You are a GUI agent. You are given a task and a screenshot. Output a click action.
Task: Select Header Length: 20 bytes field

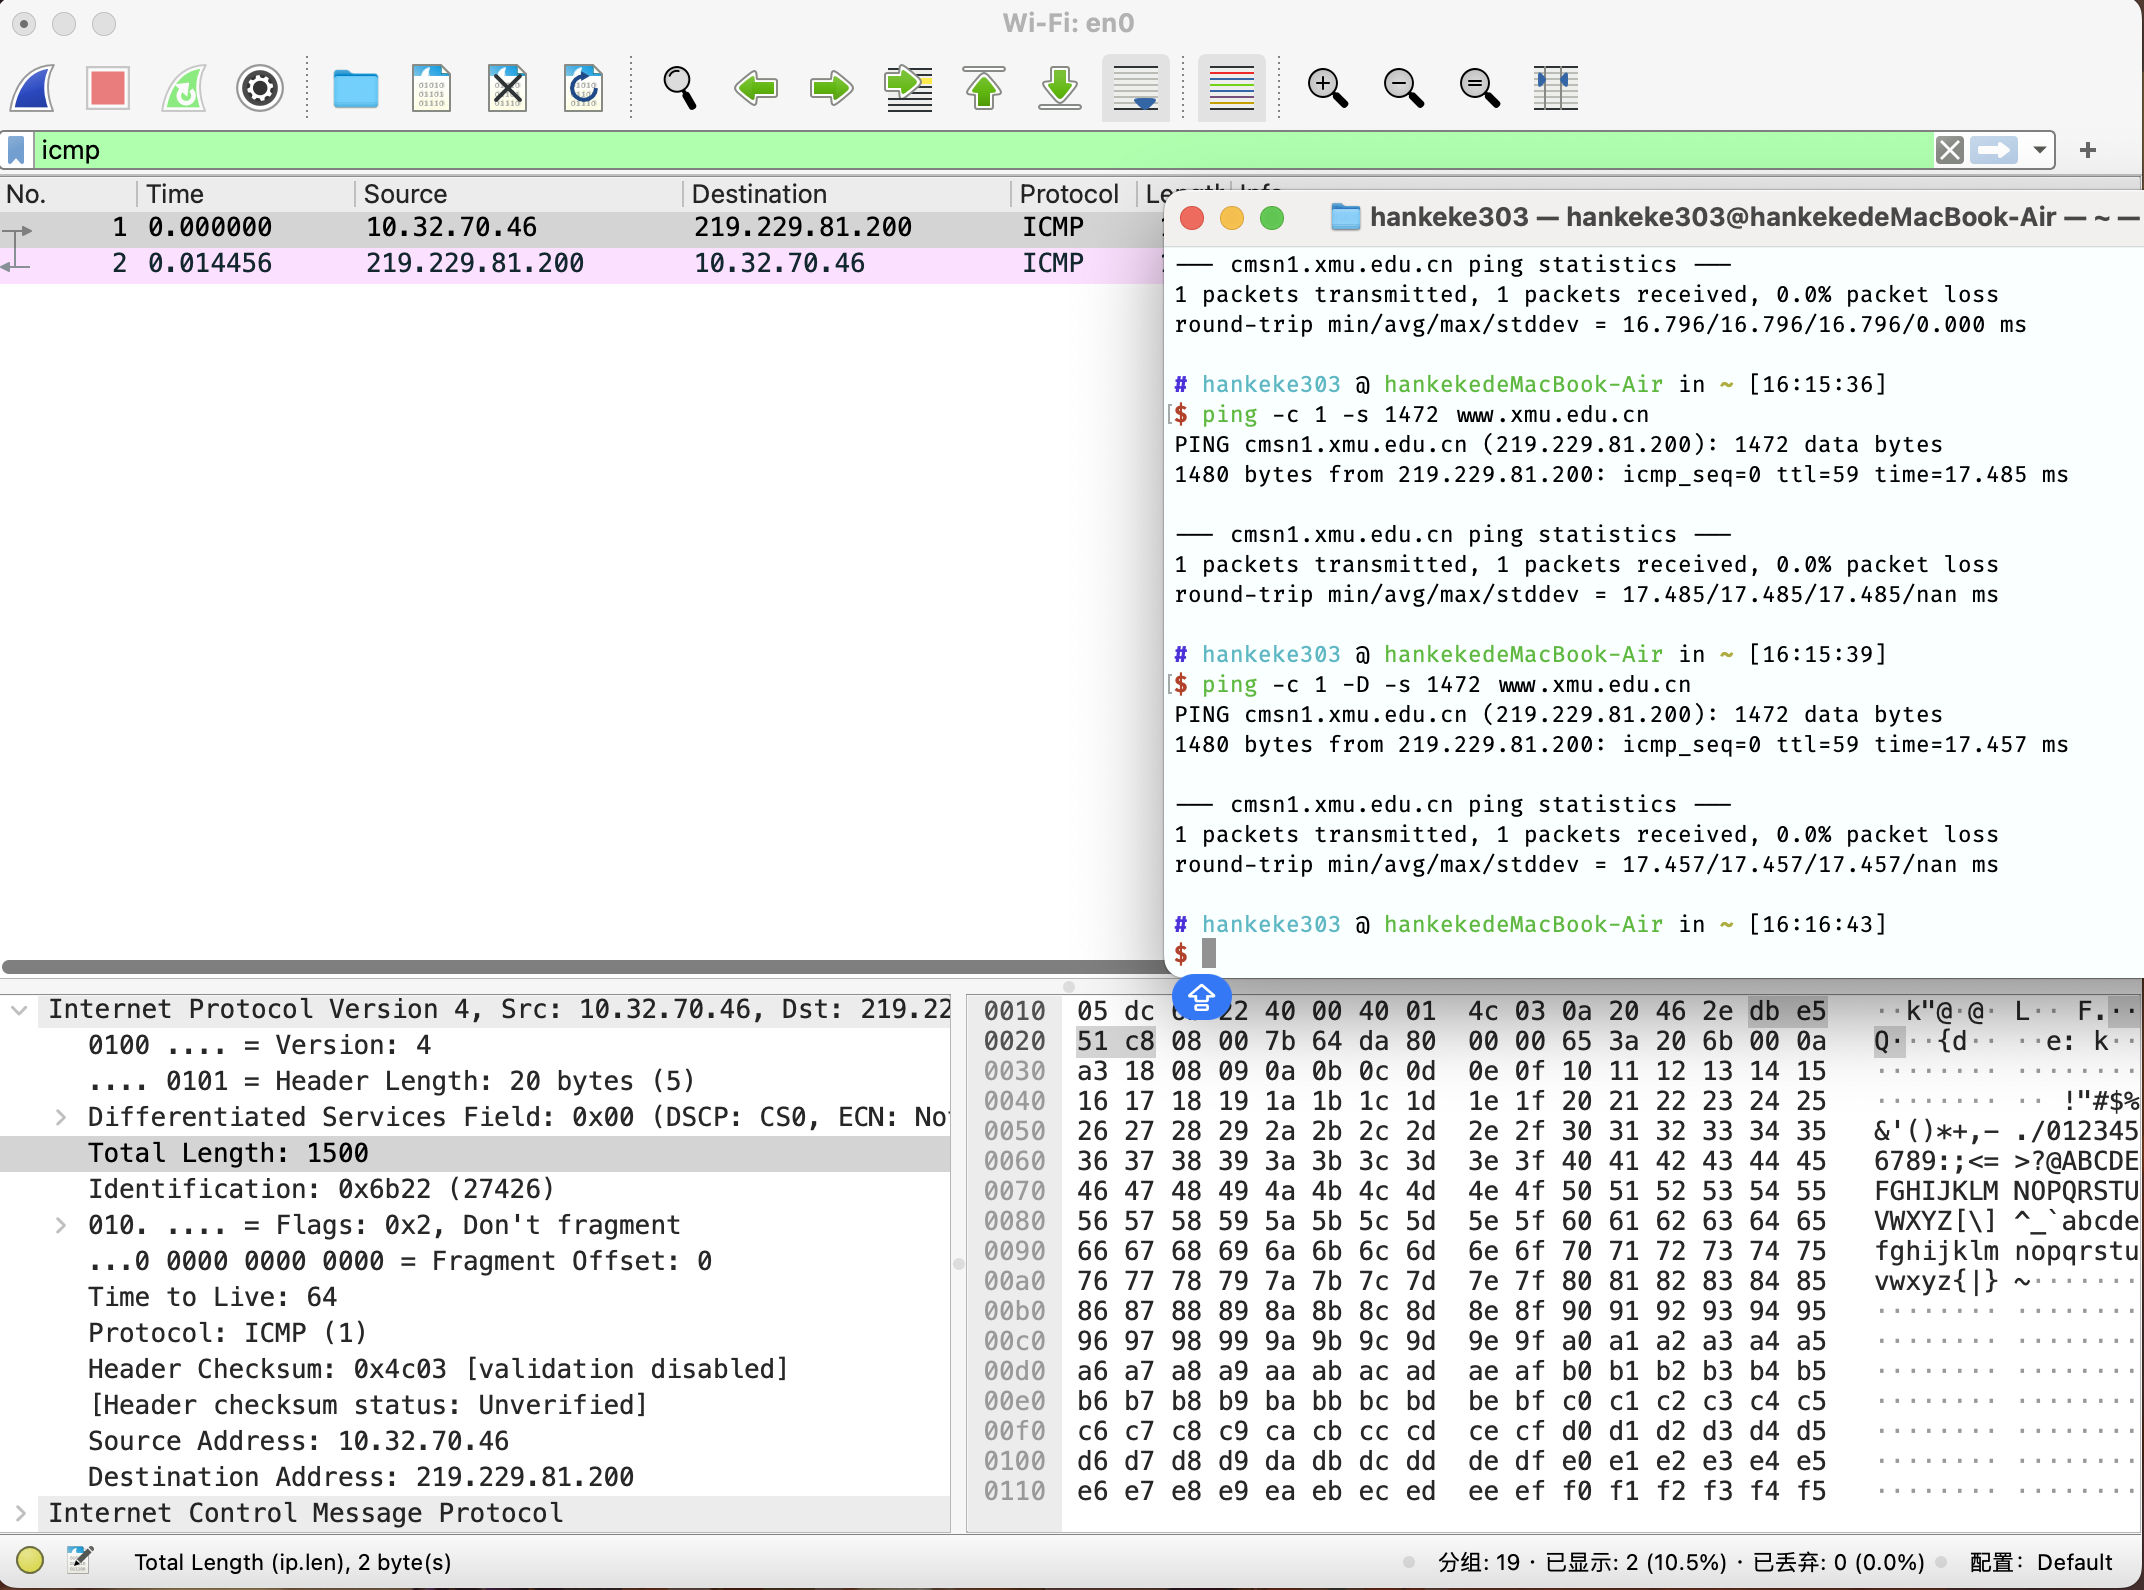475,1082
